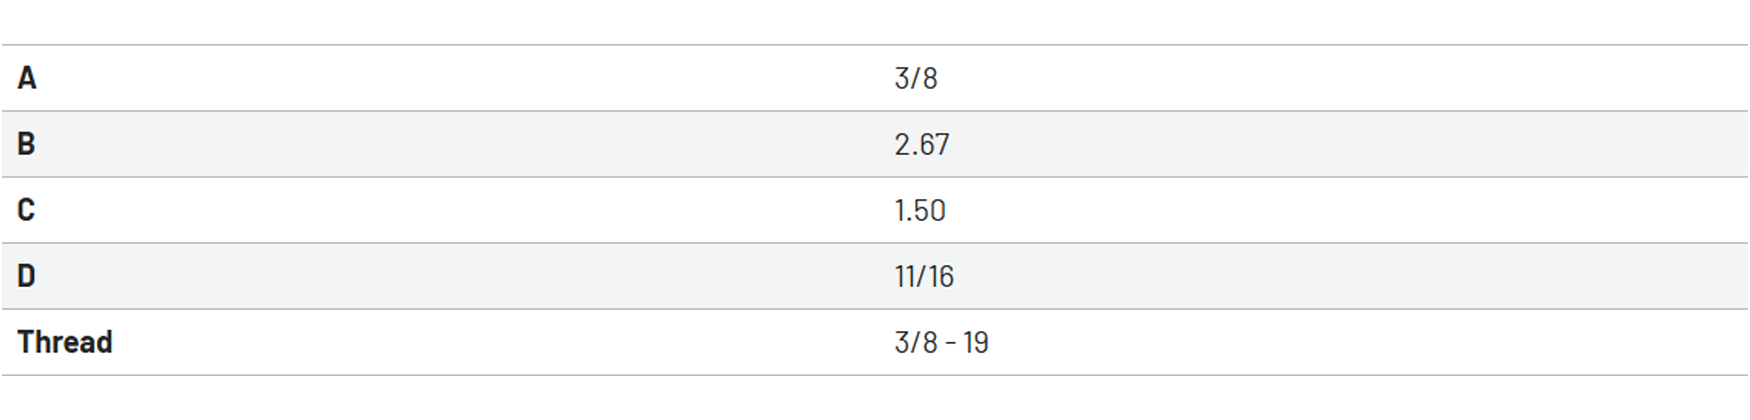
Task: Click the row label A
Action: pos(27,78)
